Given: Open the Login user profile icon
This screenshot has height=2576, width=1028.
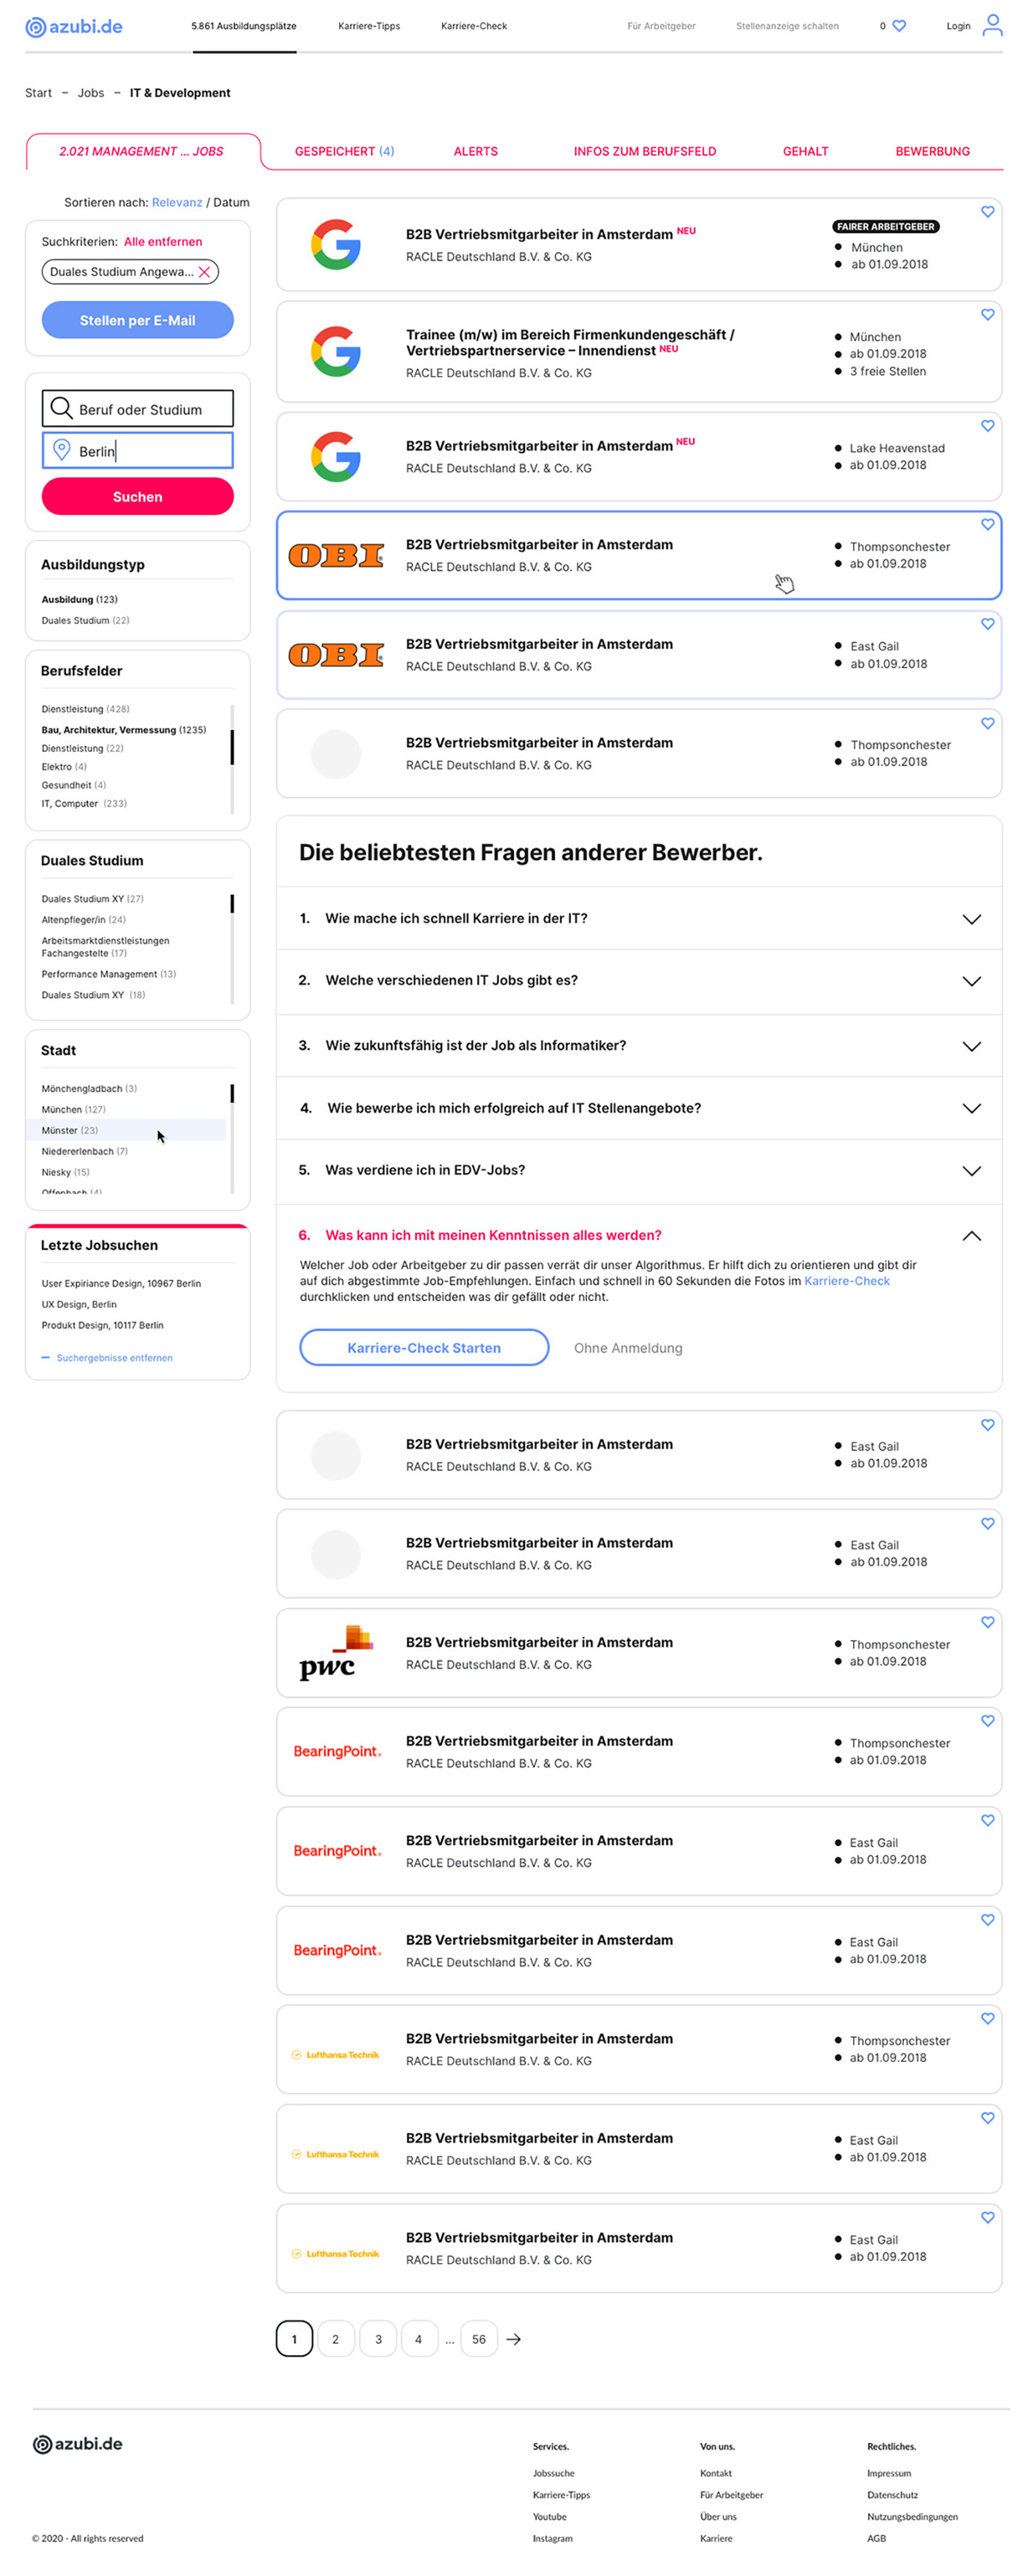Looking at the screenshot, I should (x=991, y=25).
